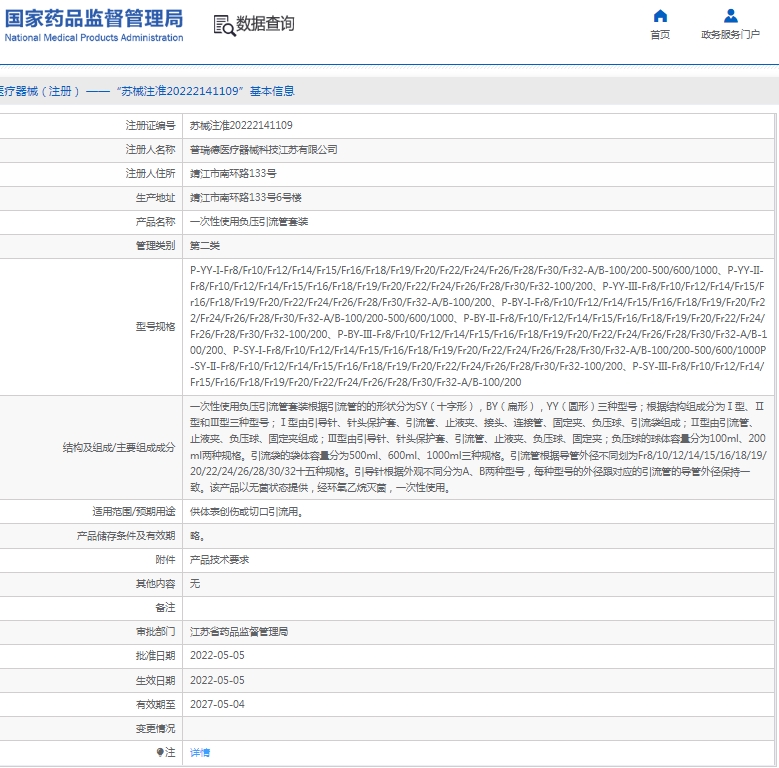The height and width of the screenshot is (768, 779).
Task: Click the 型号规格 label
Action: point(155,326)
